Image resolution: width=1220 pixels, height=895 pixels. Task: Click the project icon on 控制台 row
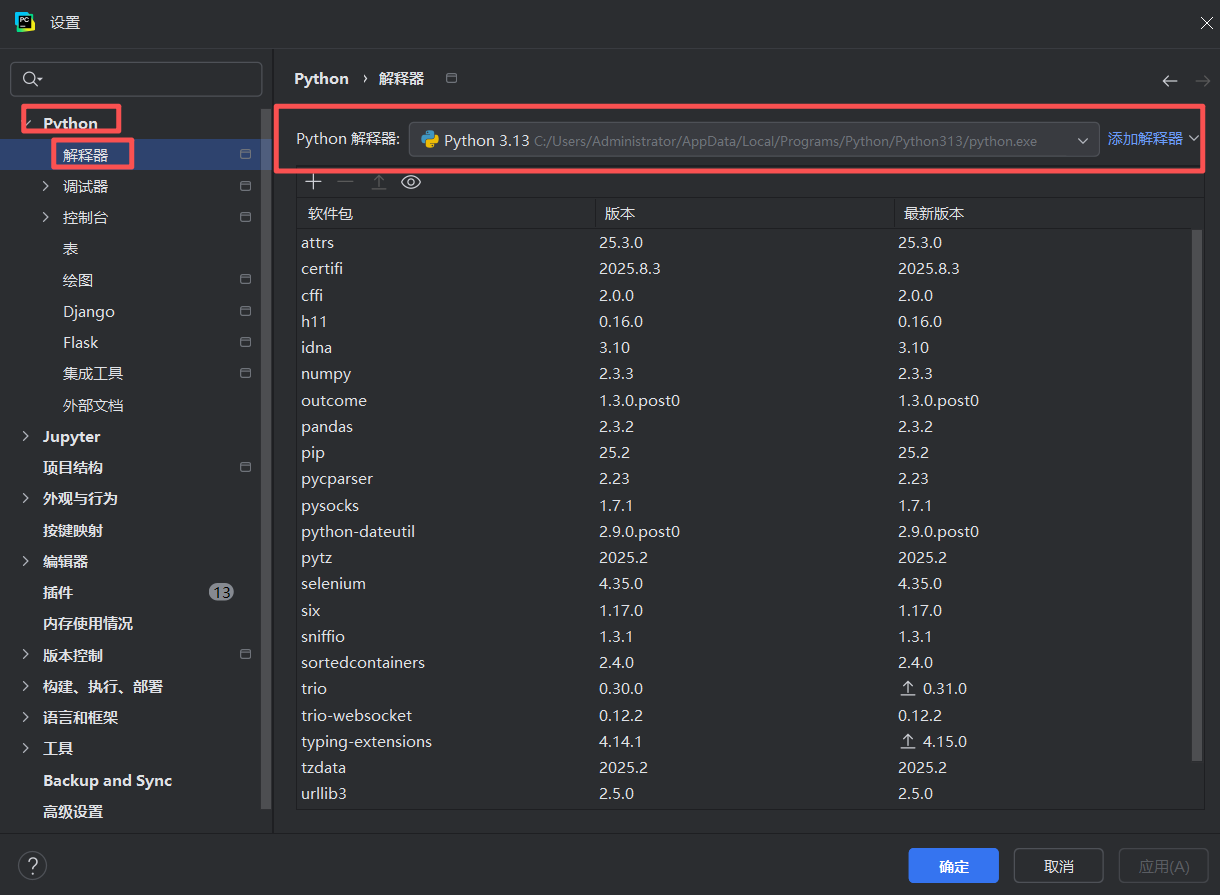[246, 217]
